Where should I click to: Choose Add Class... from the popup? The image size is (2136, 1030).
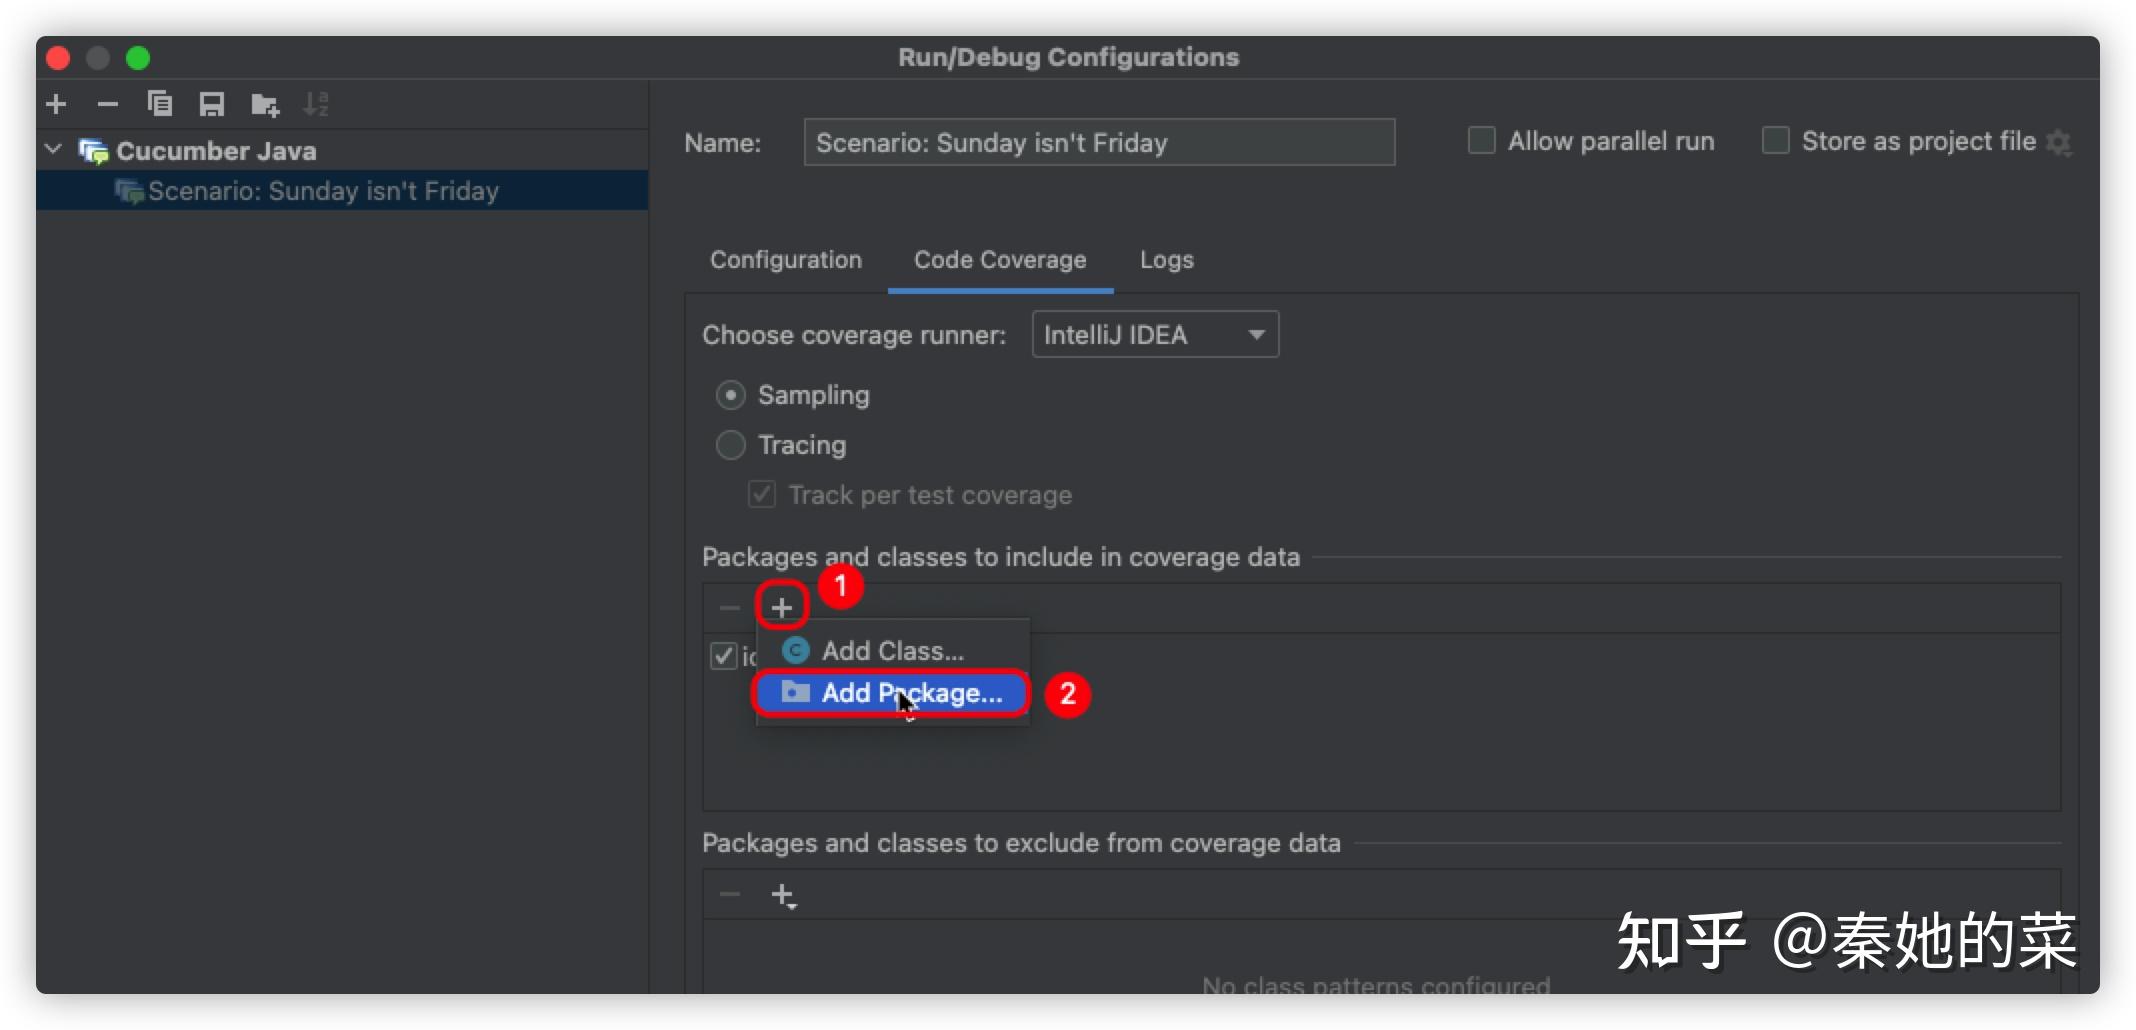(x=892, y=651)
